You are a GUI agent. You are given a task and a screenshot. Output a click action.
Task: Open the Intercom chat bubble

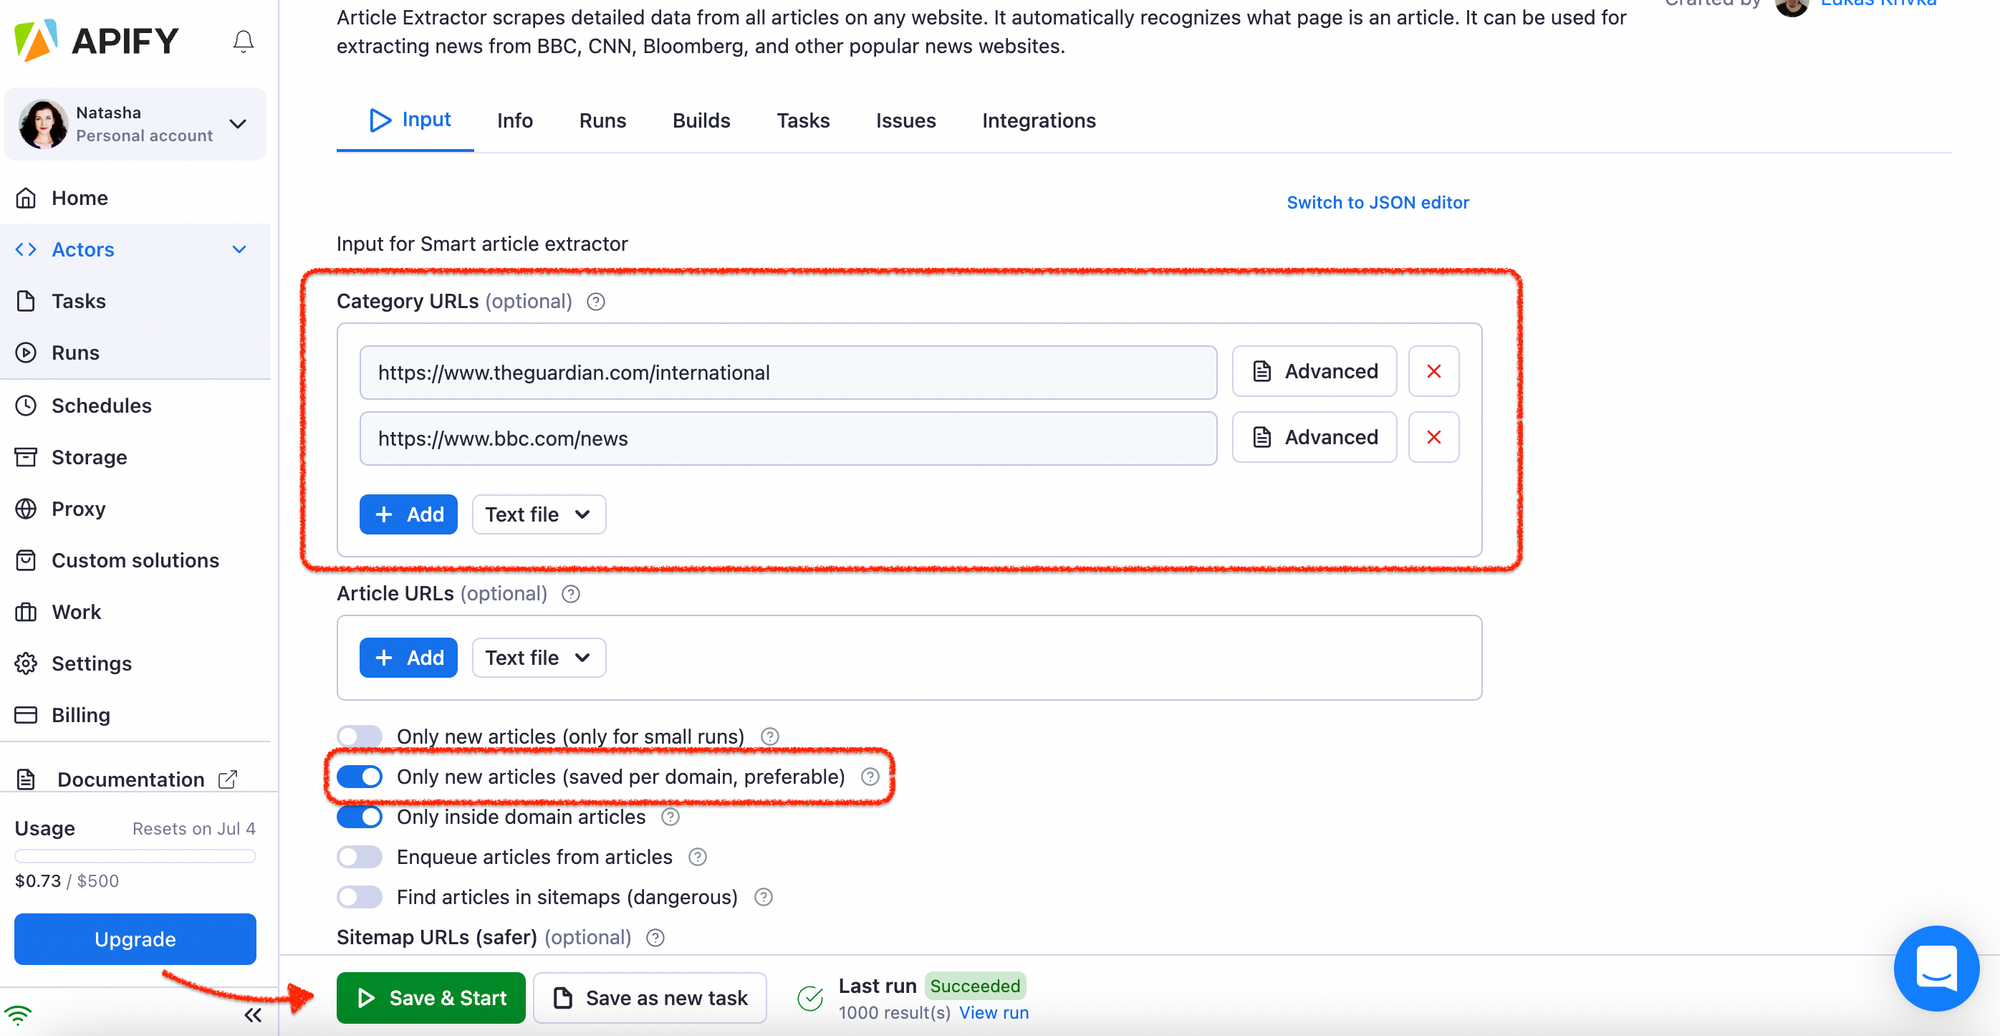coord(1936,968)
